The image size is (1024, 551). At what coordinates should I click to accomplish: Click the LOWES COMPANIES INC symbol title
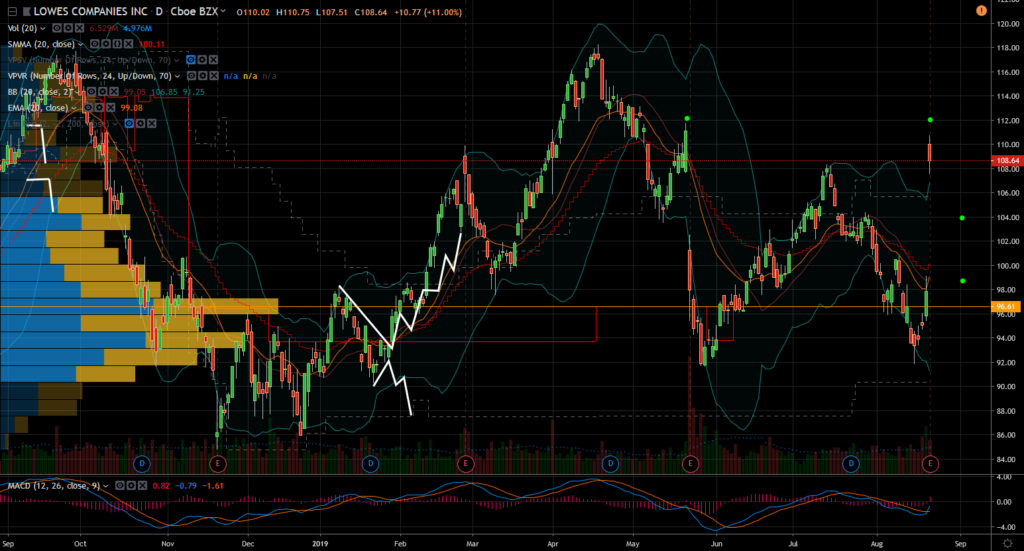[x=90, y=12]
